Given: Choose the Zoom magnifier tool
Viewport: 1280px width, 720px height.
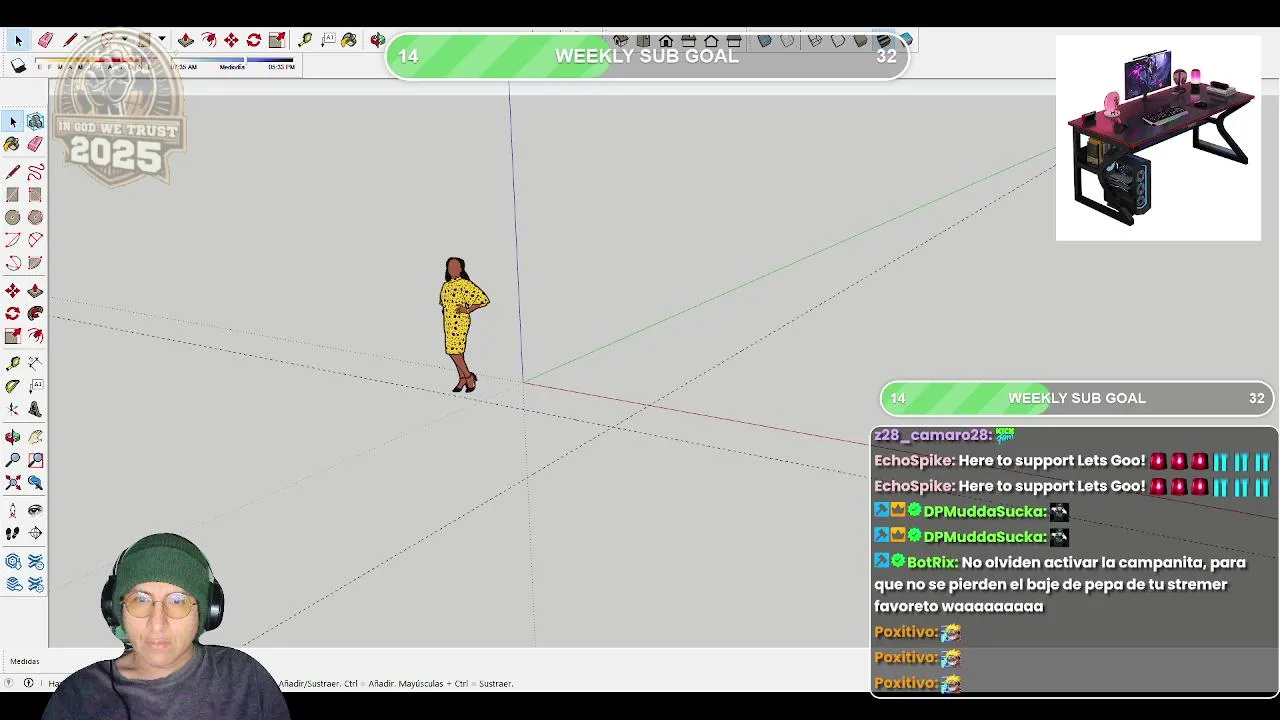Looking at the screenshot, I should click(x=13, y=460).
